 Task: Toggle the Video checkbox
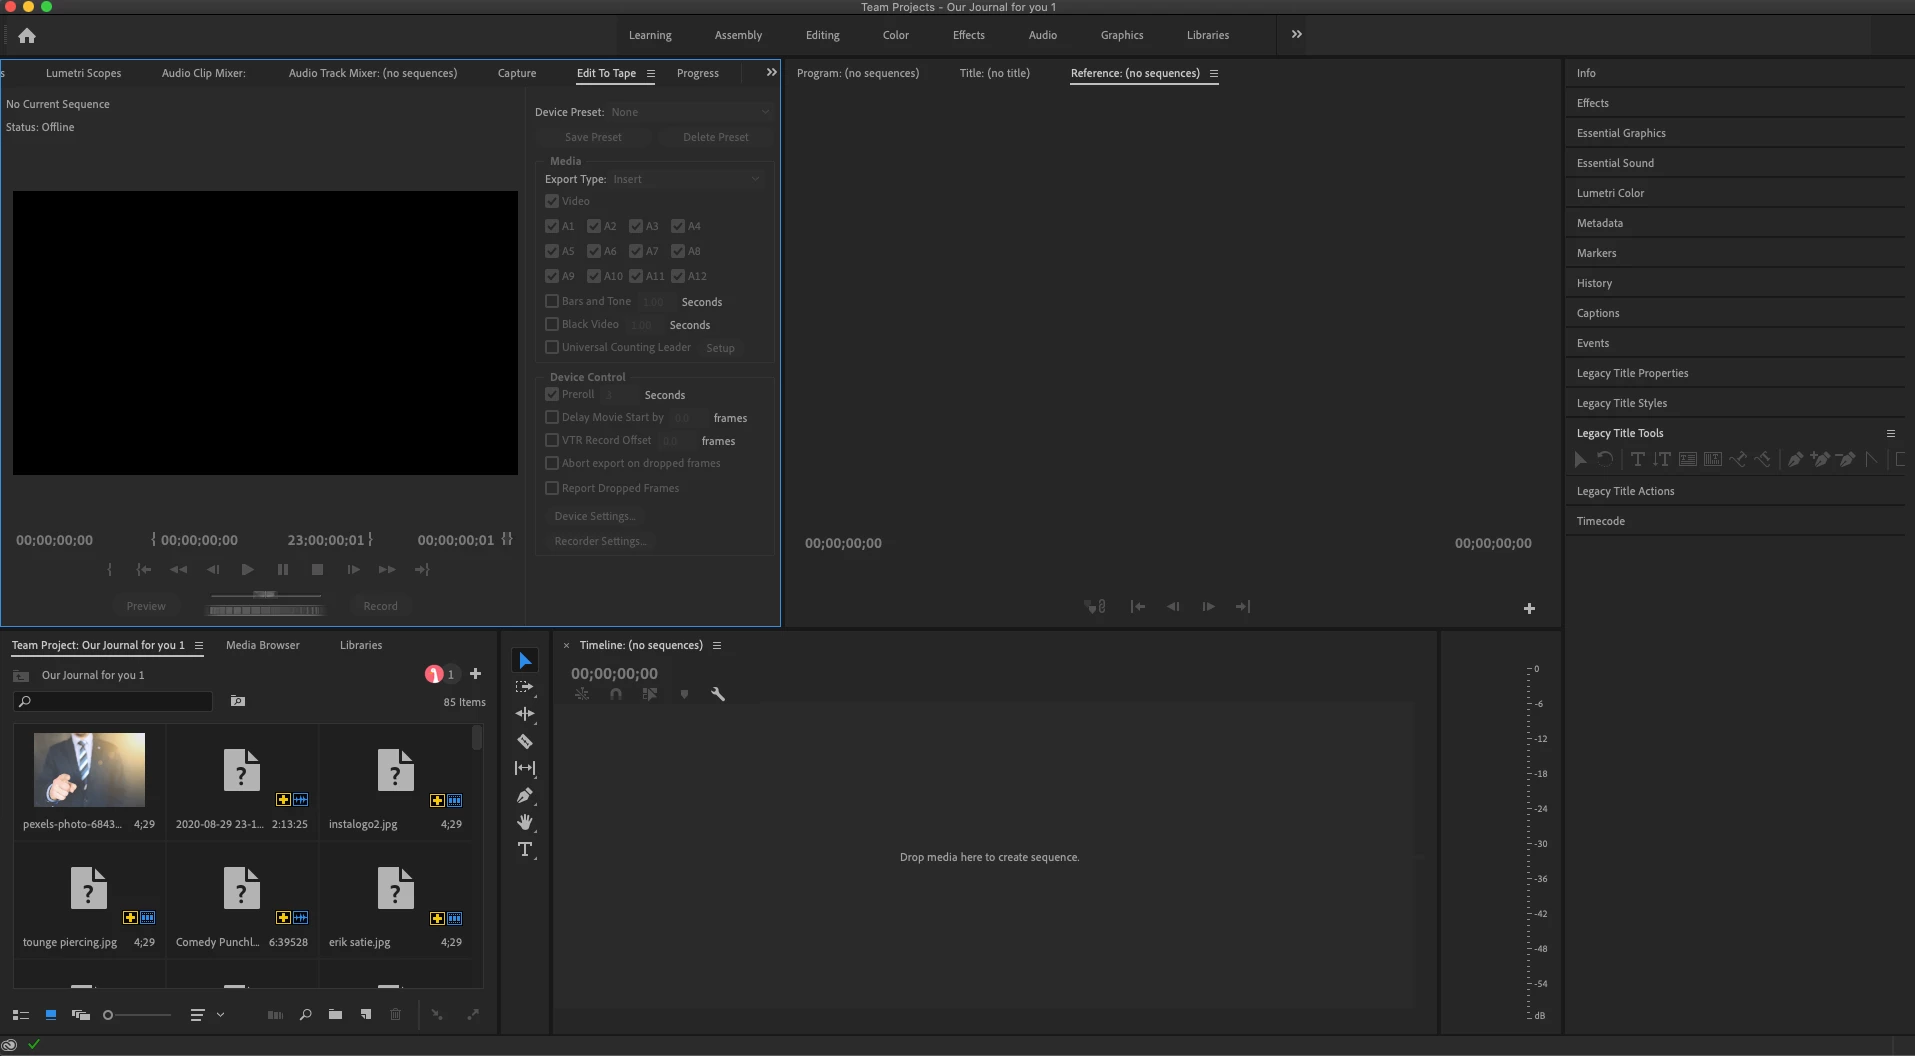[x=552, y=202]
